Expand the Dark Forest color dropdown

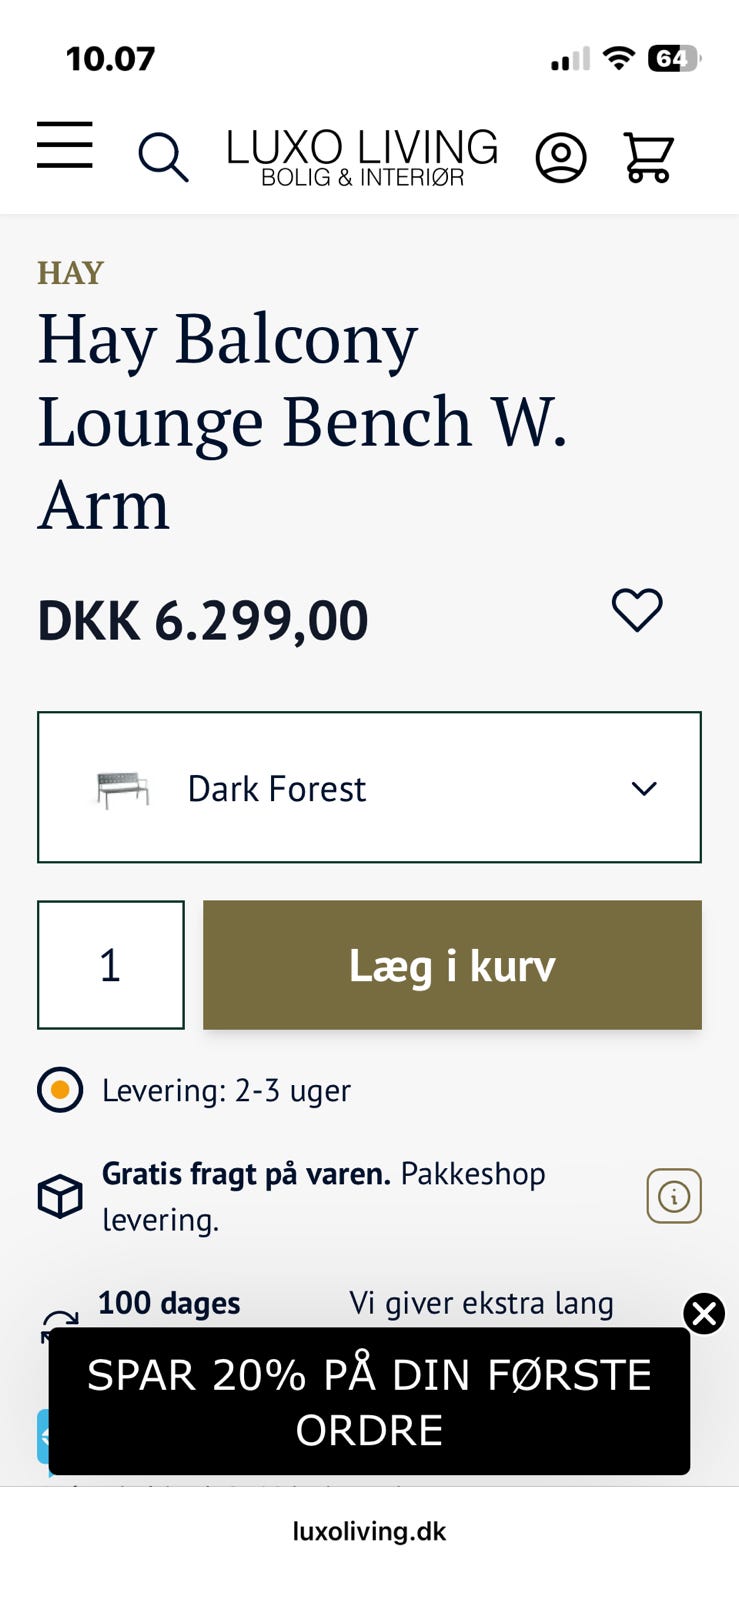click(x=369, y=787)
